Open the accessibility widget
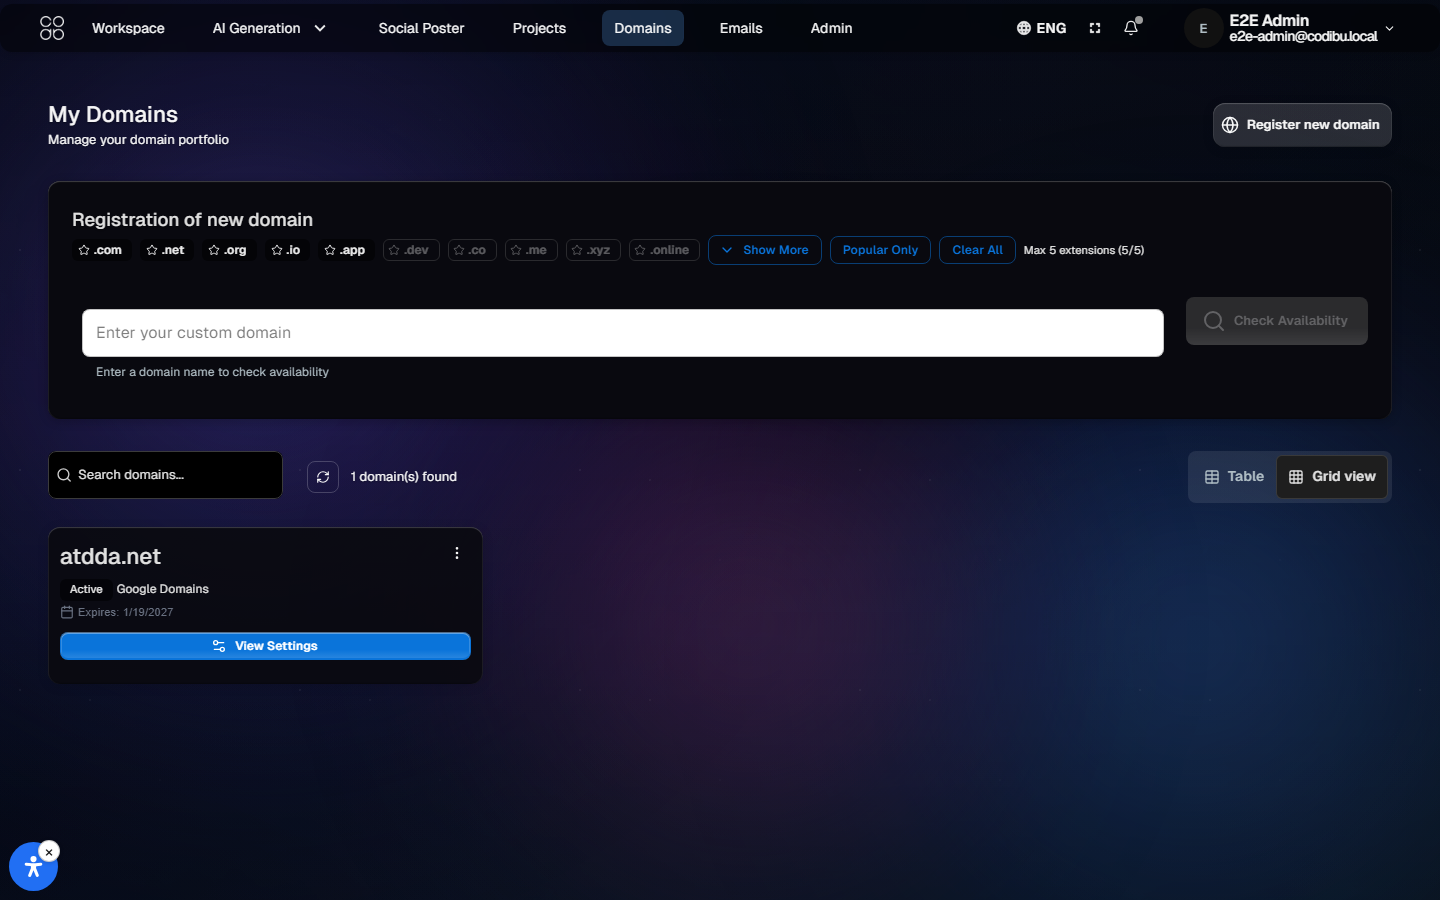Viewport: 1440px width, 900px height. (33, 867)
